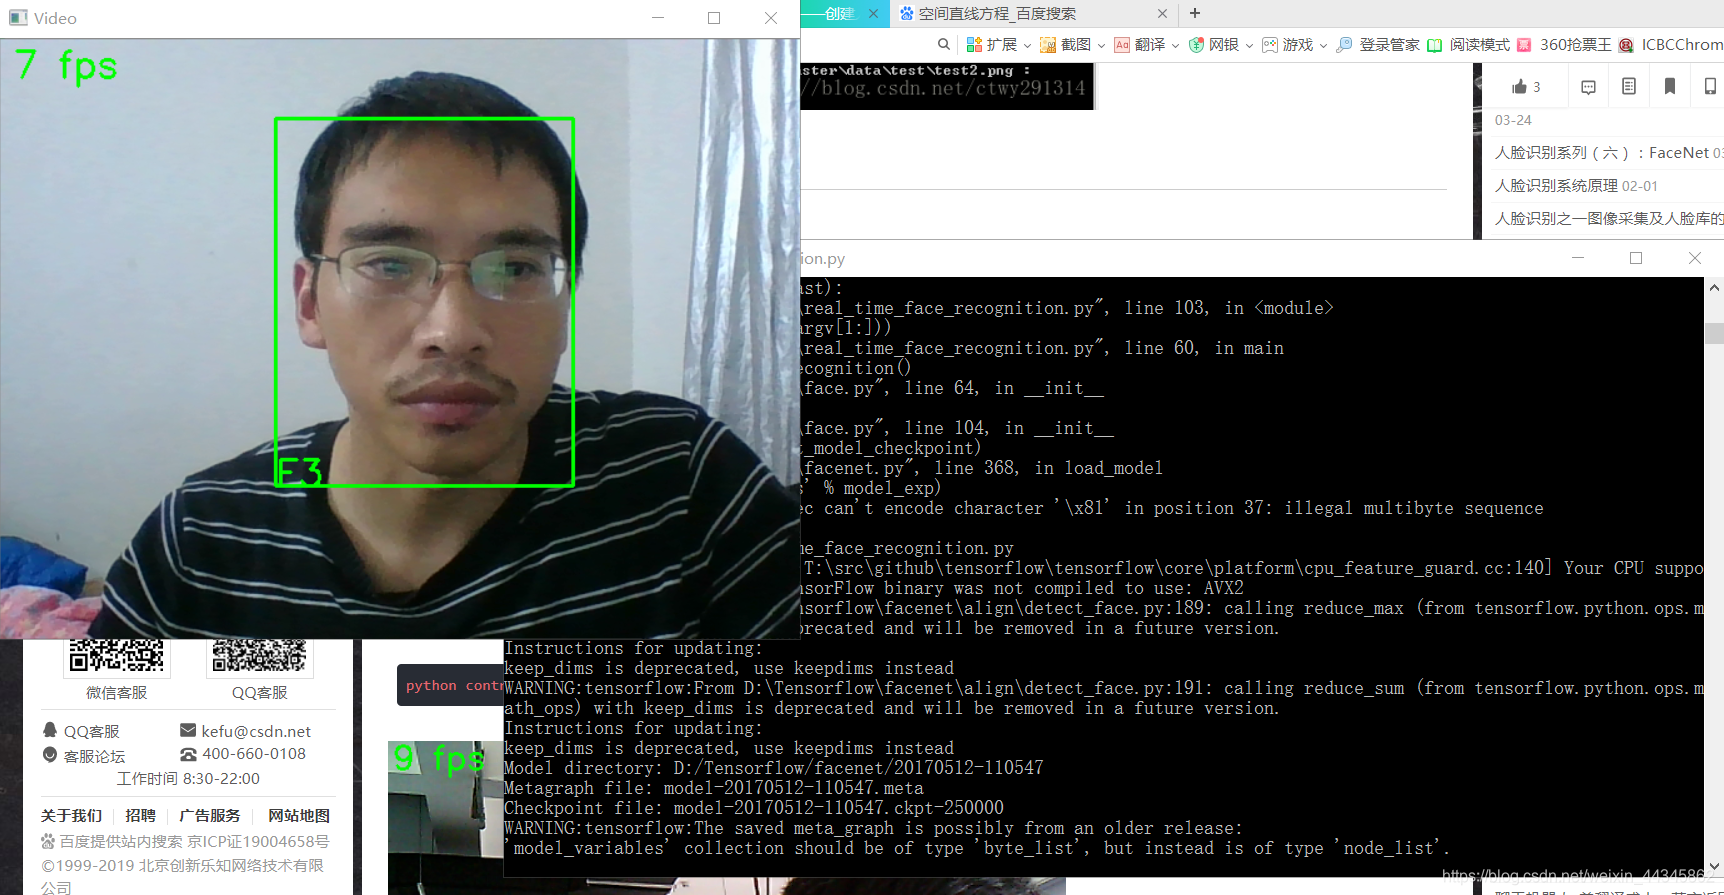
Task: Click 百度提供站内搜索 footer link
Action: point(112,841)
